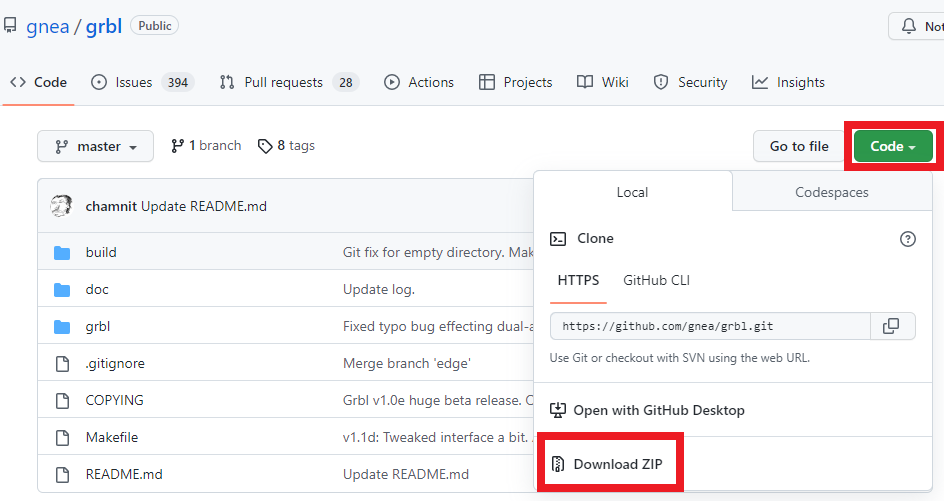Screen dimensions: 944x501
Task: Open the 'v1.1d: Tweaked interface' commit
Action: point(438,437)
